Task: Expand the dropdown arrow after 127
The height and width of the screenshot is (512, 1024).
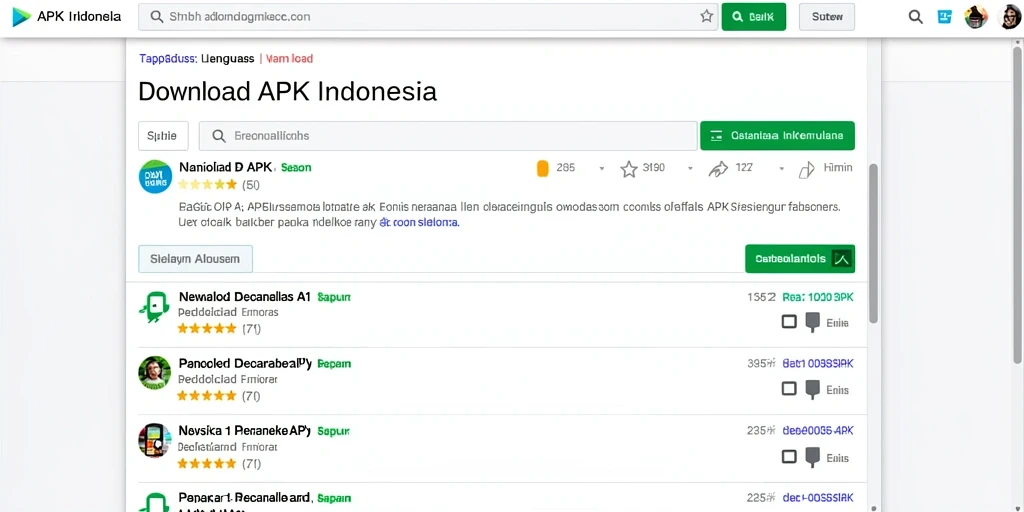Action: 781,168
